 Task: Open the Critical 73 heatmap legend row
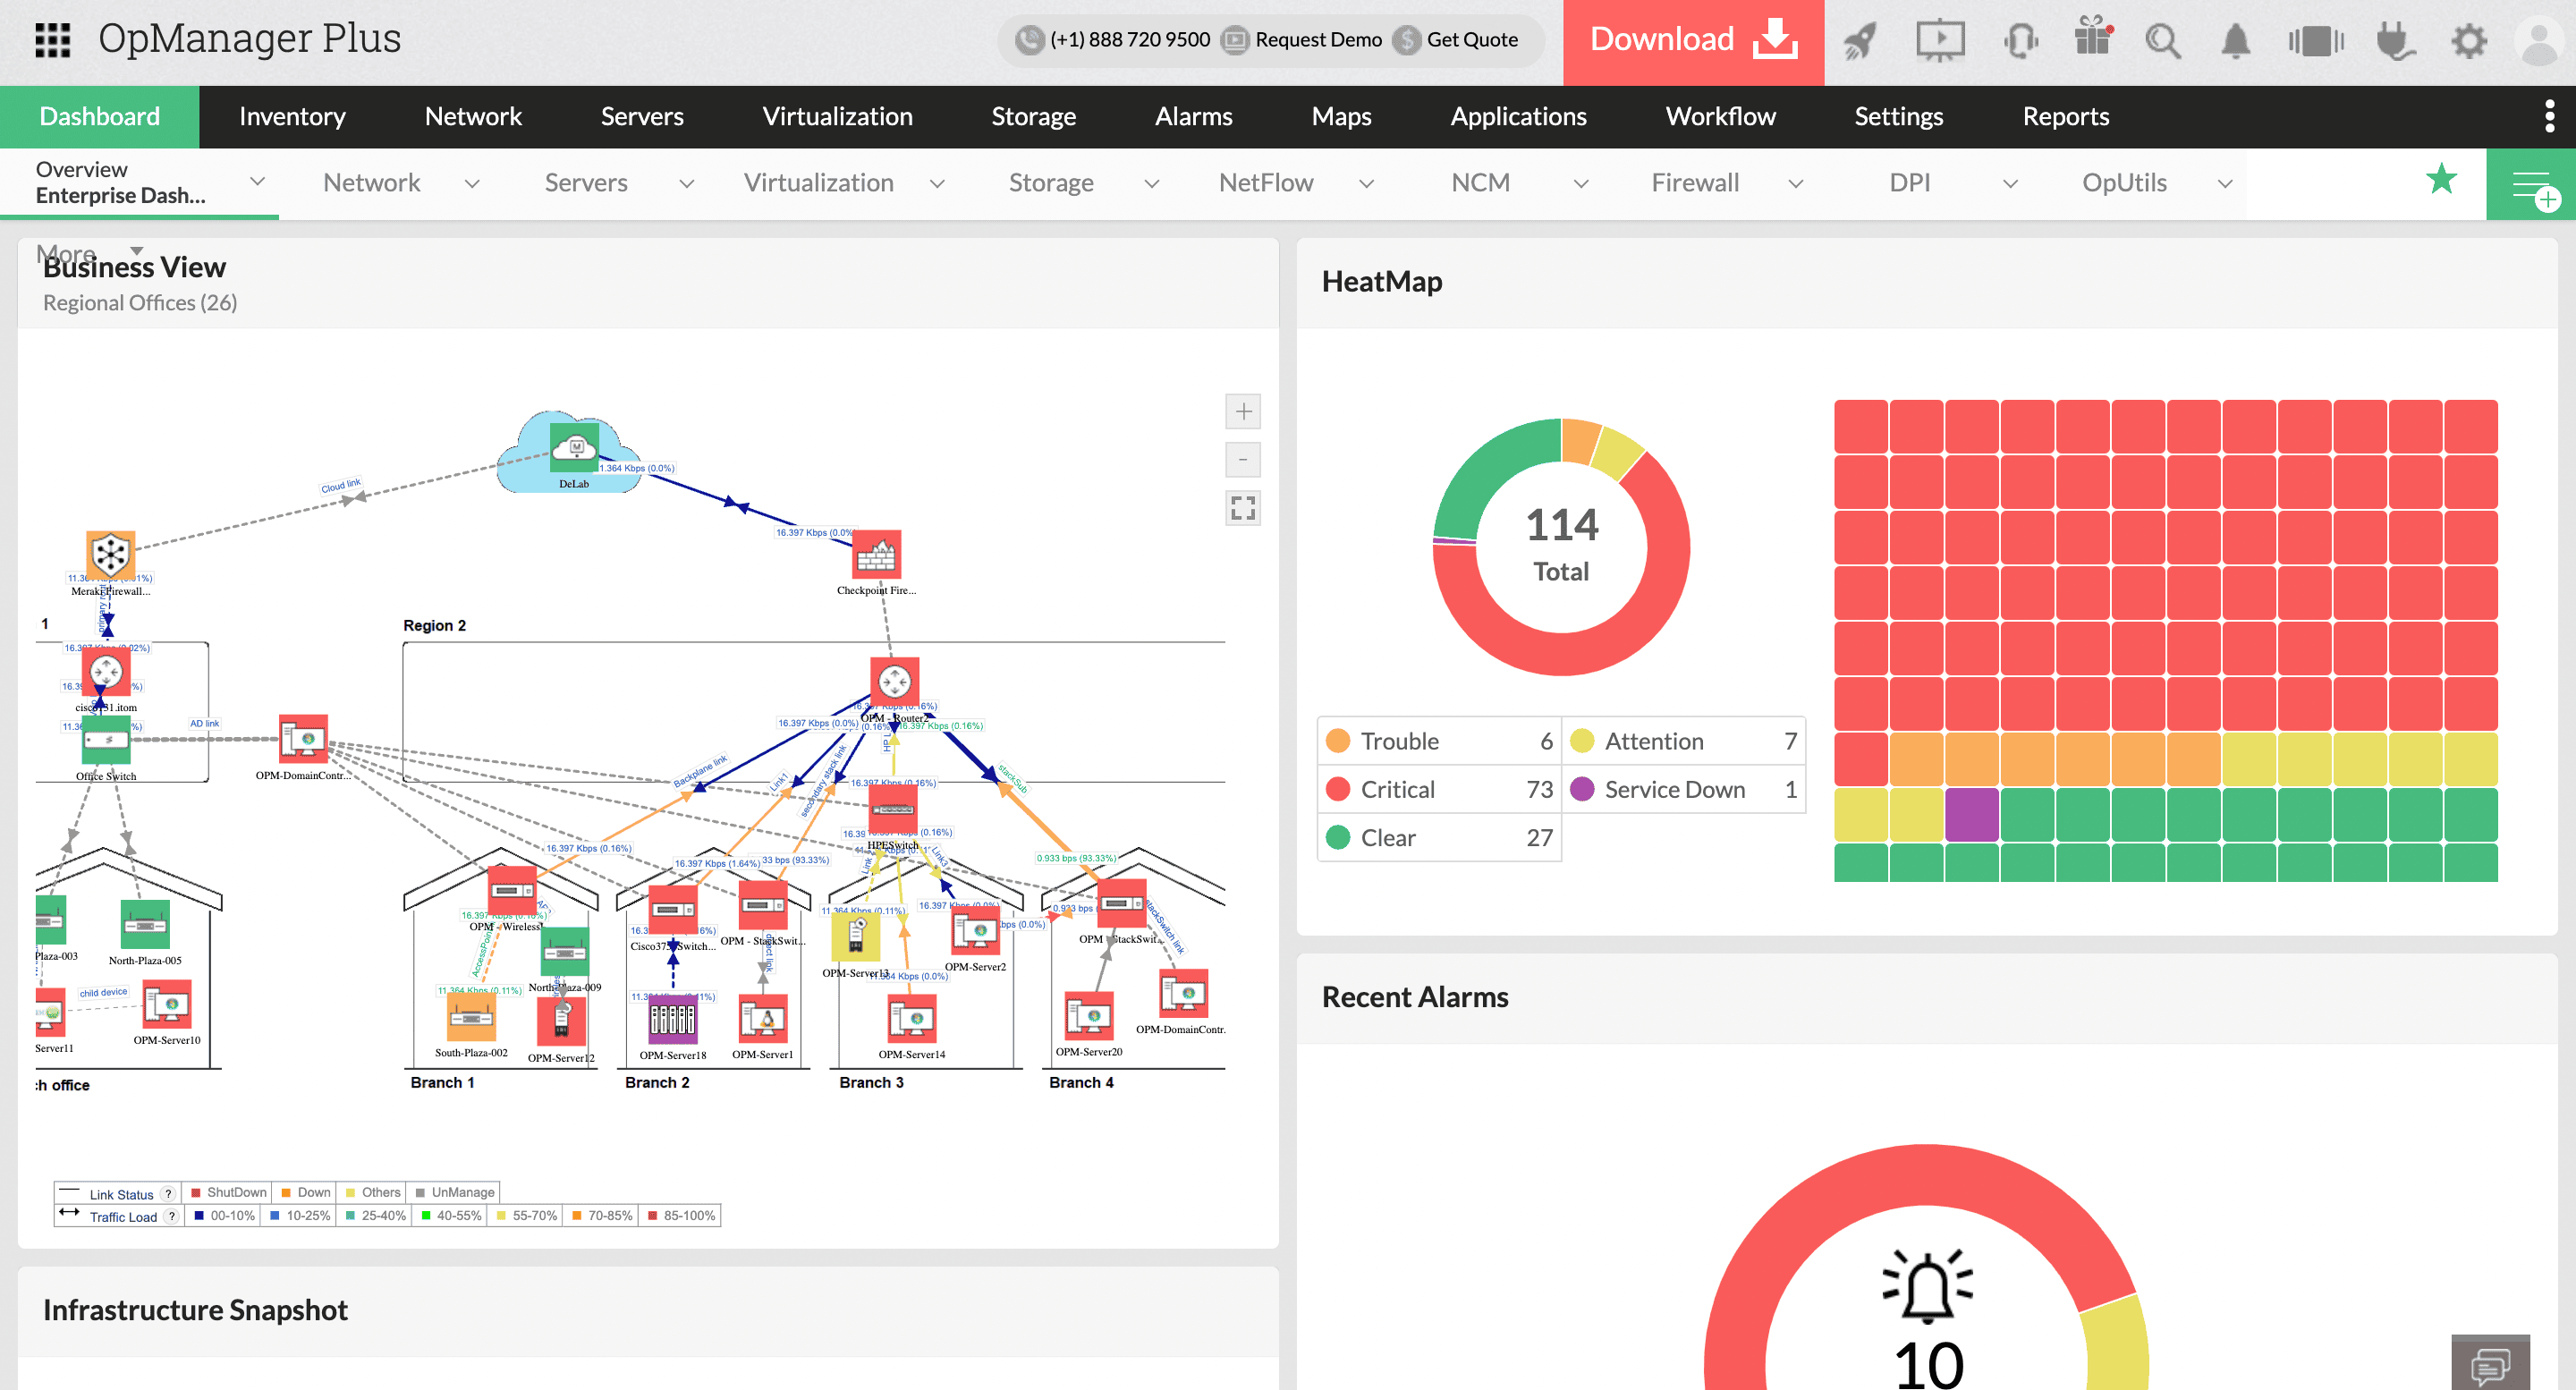pos(1439,789)
